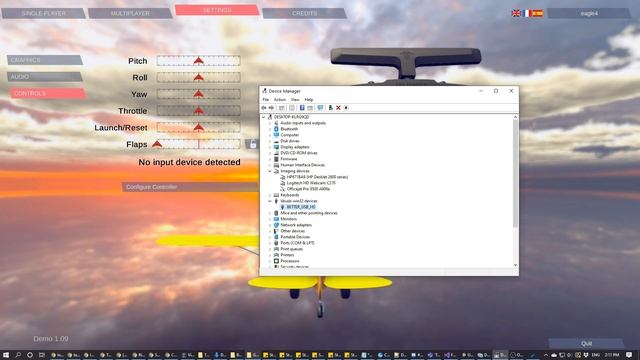This screenshot has height=360, width=640.
Task: Switch to the Multiplayer tab
Action: click(130, 13)
